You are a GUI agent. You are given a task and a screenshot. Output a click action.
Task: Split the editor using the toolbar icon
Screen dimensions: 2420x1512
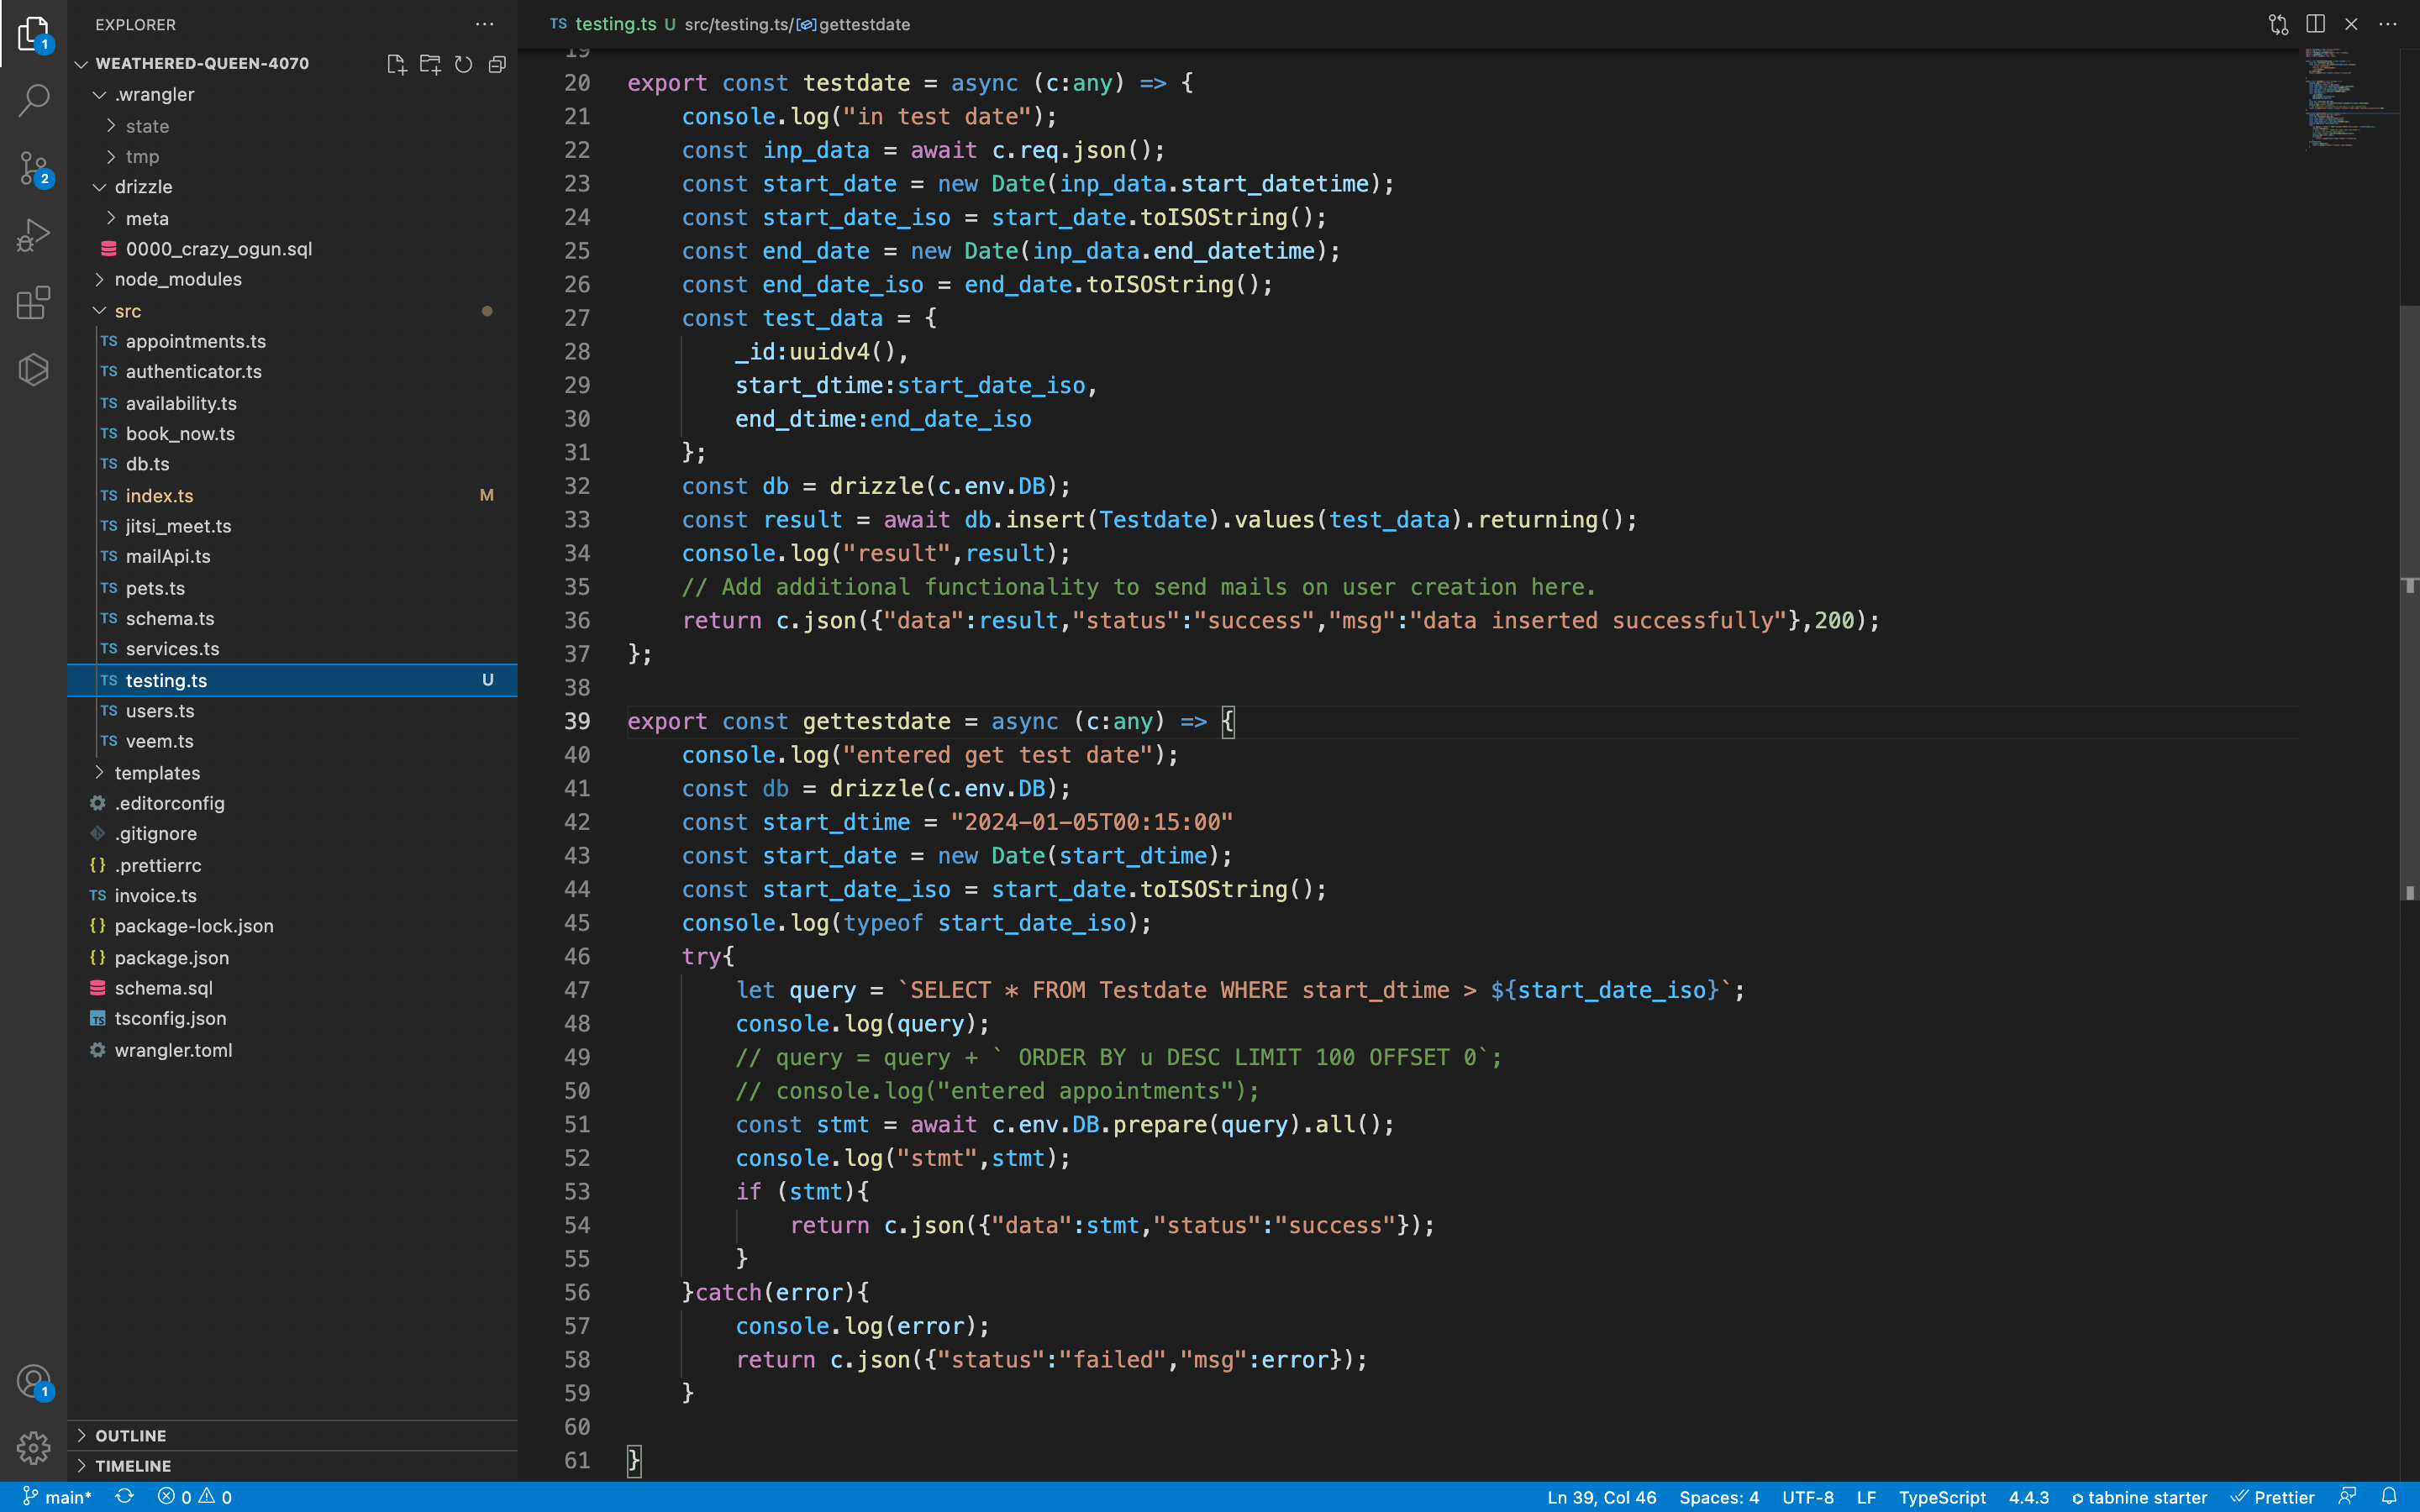coord(2315,24)
